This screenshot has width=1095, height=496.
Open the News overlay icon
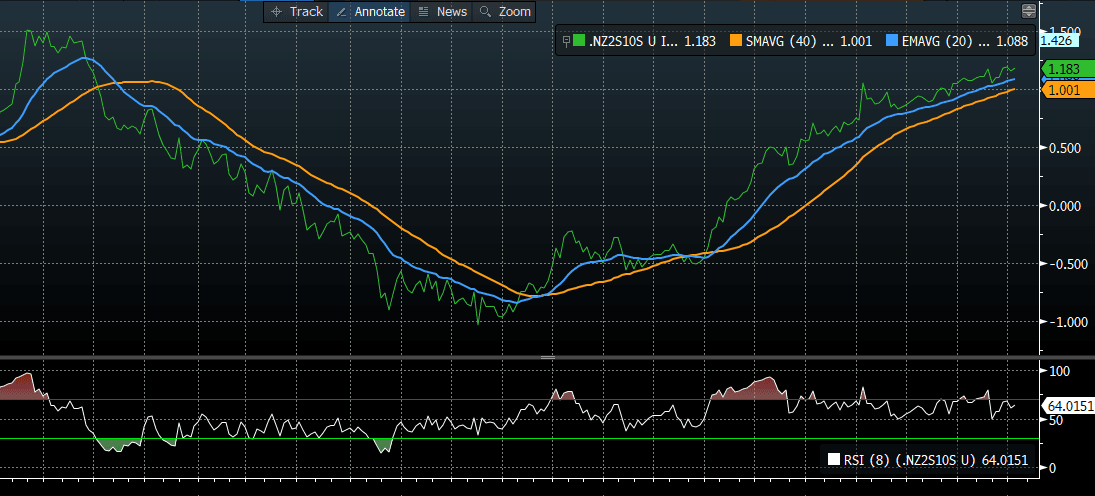[x=424, y=11]
